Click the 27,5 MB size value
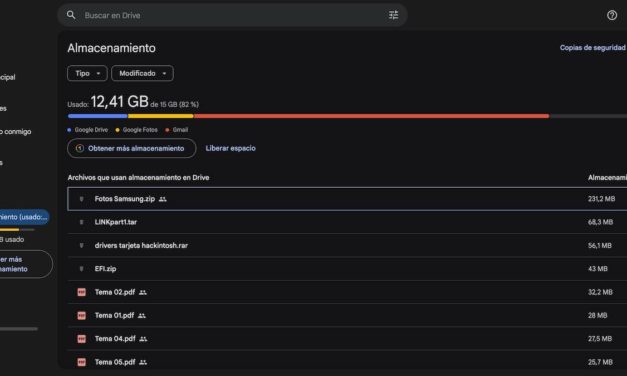Screen dimensions: 627x376 [x=600, y=339]
